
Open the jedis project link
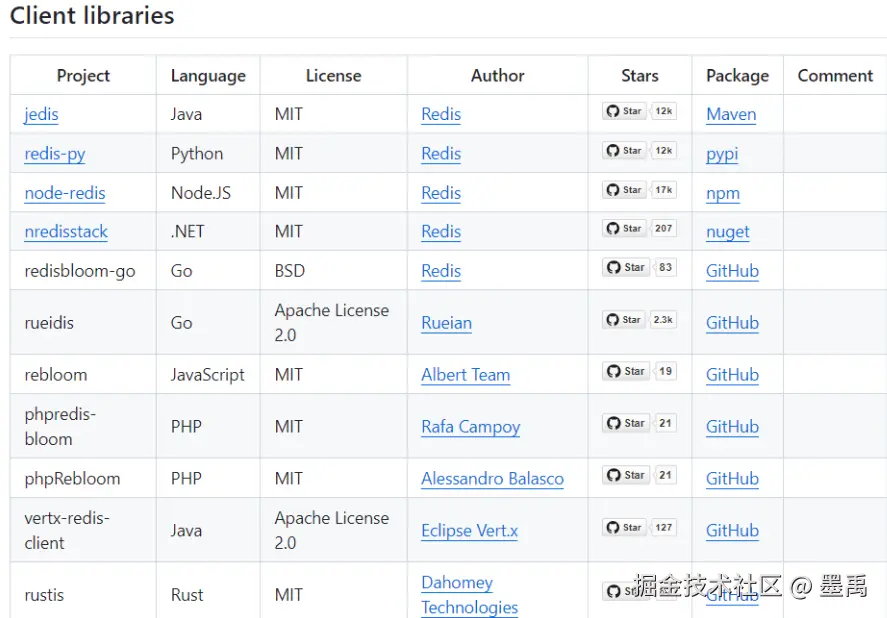[x=41, y=114]
